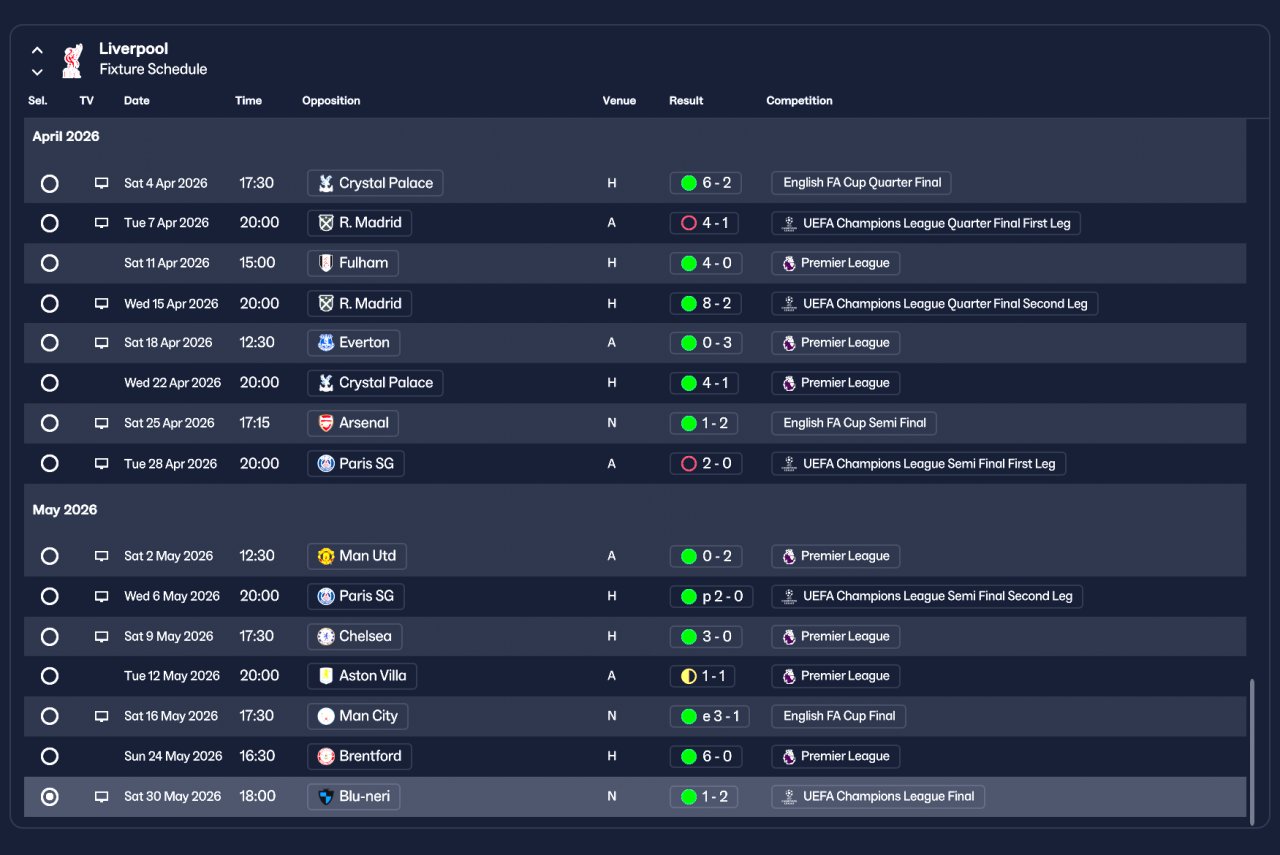Click the Man Utd badge icon
This screenshot has width=1280, height=855.
coord(326,556)
